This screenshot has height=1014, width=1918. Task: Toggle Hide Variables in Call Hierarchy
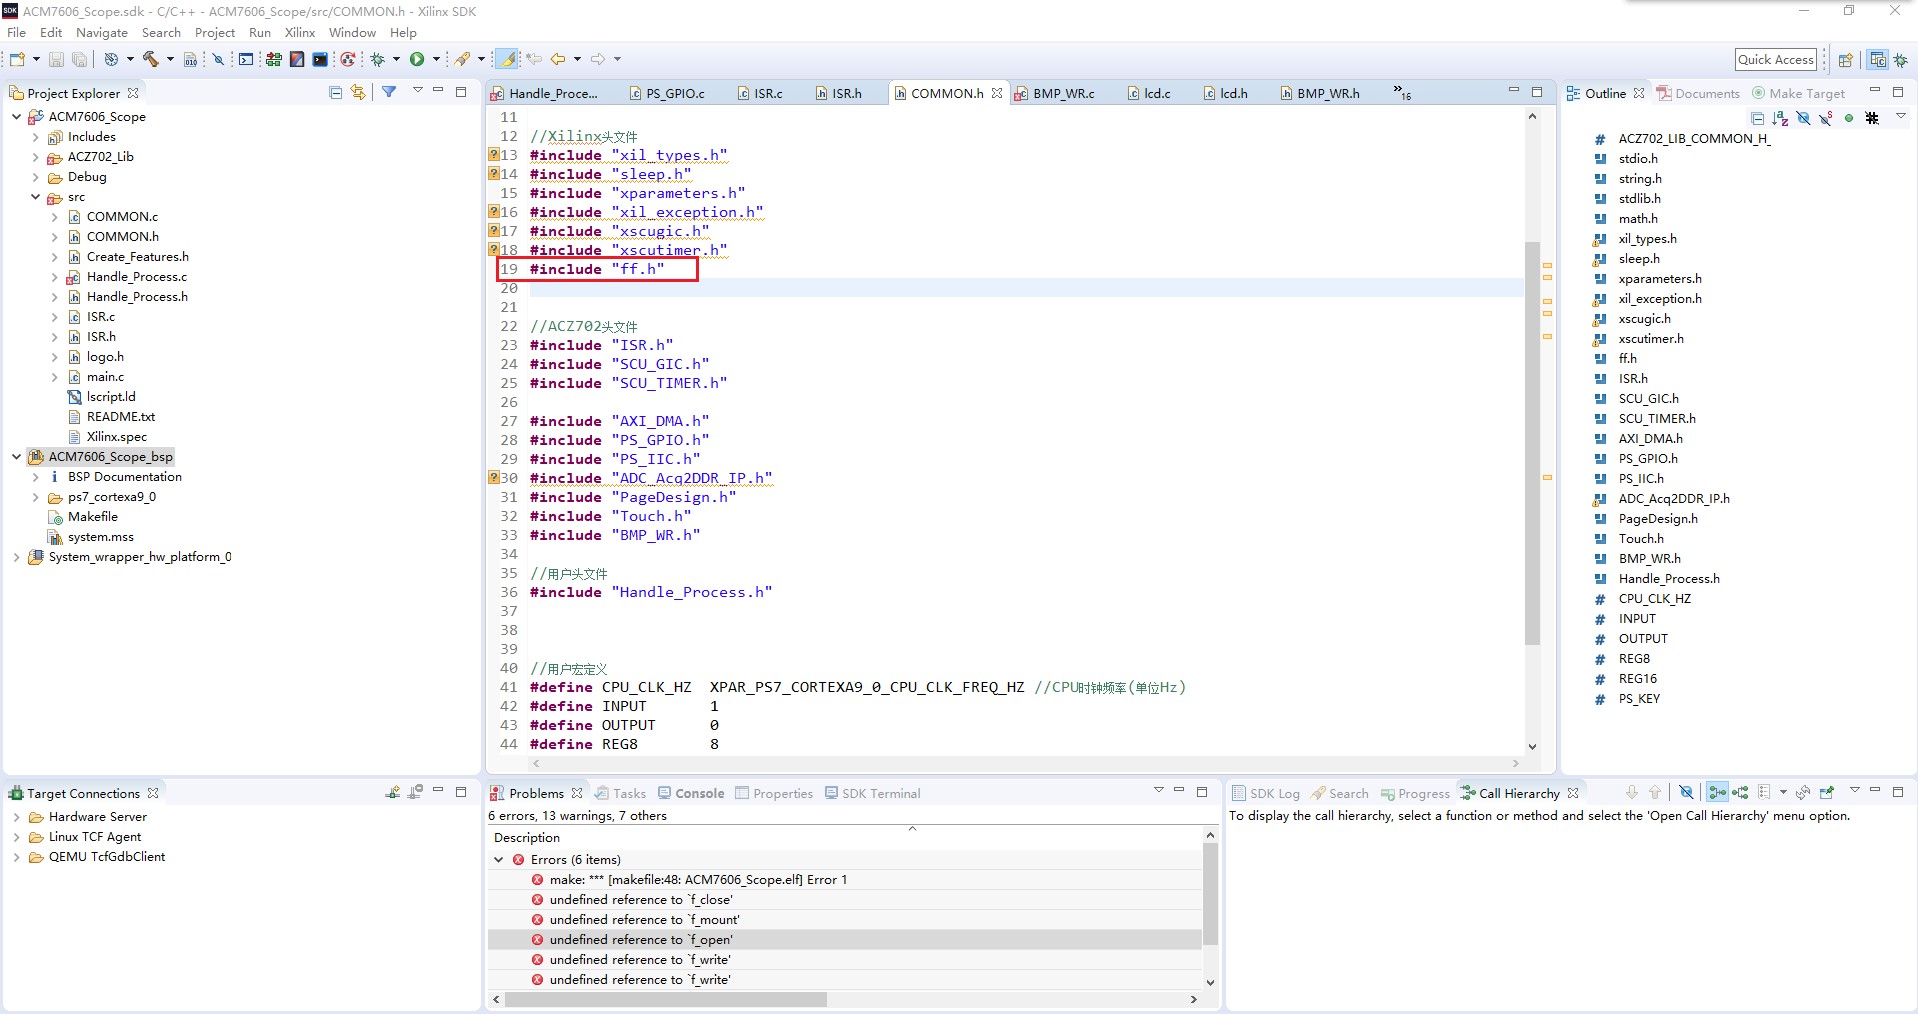[x=1686, y=792]
